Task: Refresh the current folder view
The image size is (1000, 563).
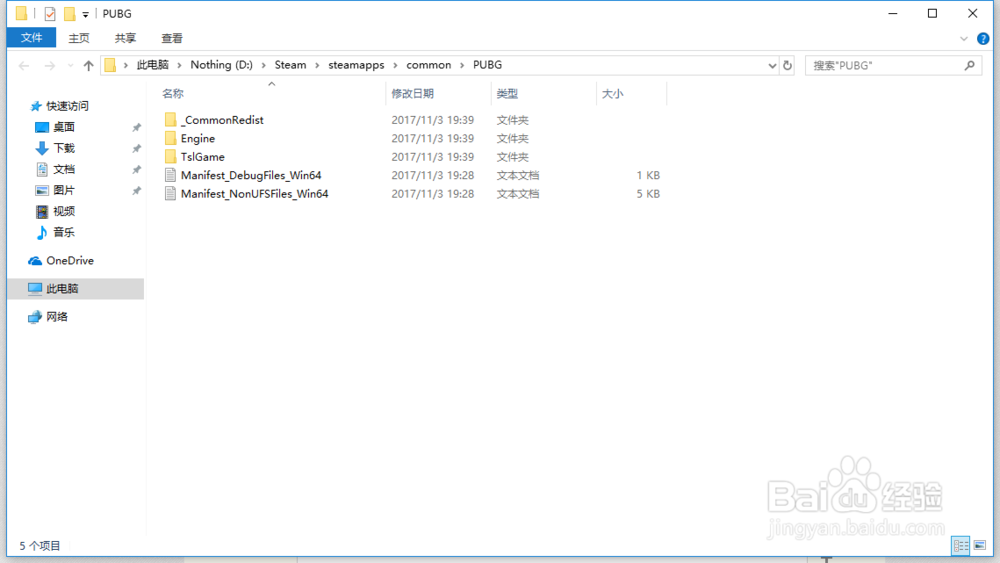Action: tap(788, 65)
